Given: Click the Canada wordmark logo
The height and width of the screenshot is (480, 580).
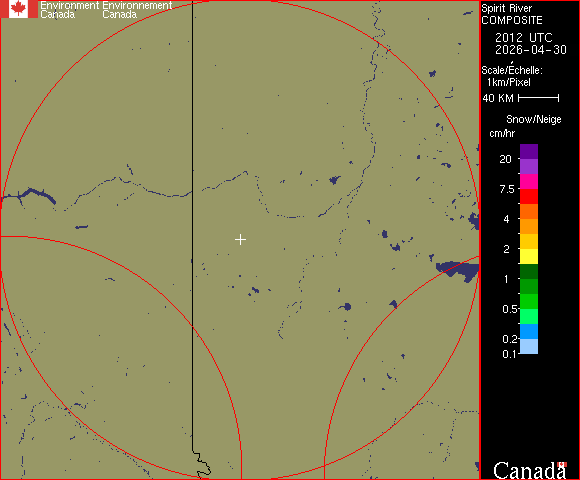Looking at the screenshot, I should pyautogui.click(x=530, y=470).
